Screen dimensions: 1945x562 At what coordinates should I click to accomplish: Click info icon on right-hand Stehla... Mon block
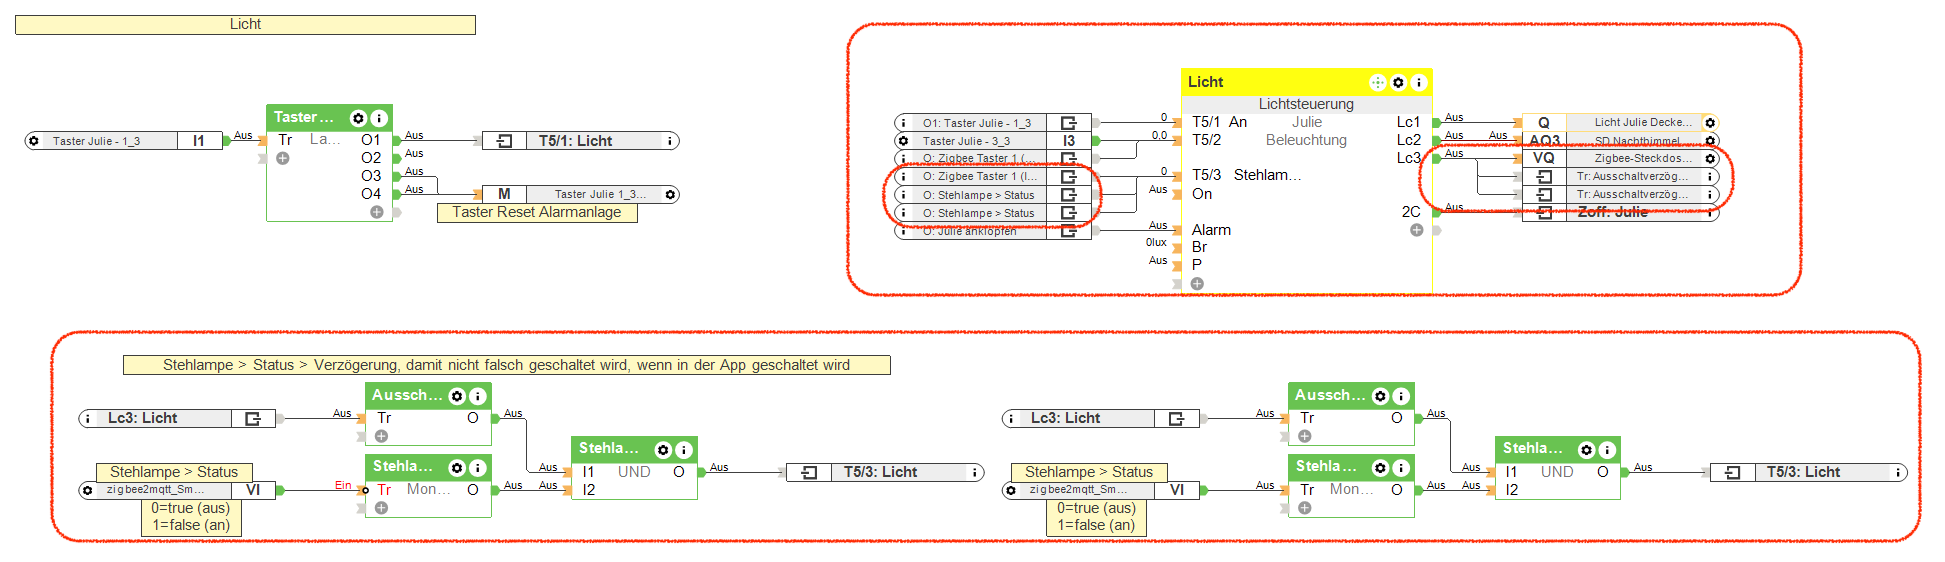tap(1401, 467)
